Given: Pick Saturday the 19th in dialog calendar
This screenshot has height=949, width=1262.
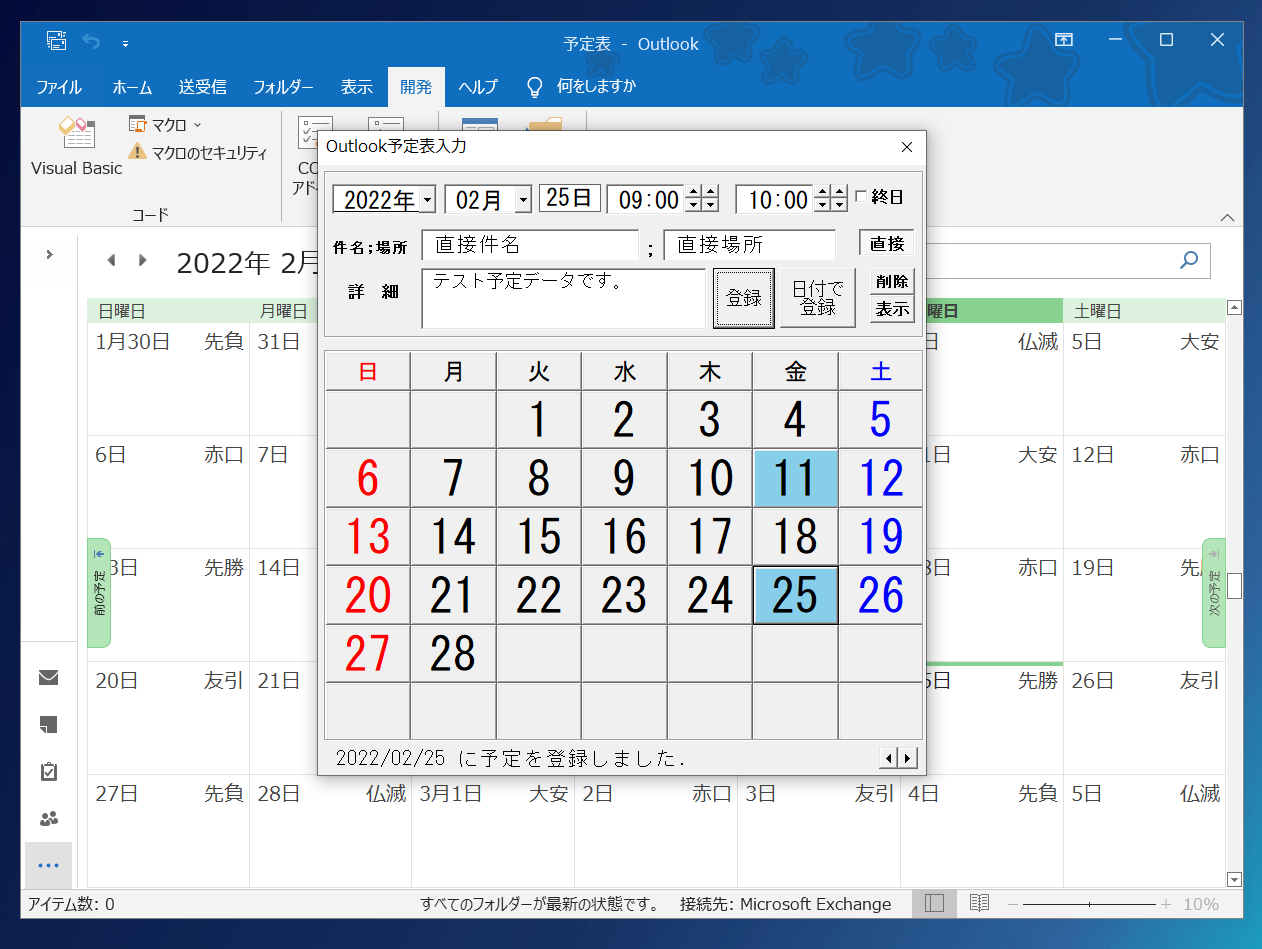Looking at the screenshot, I should coord(881,536).
